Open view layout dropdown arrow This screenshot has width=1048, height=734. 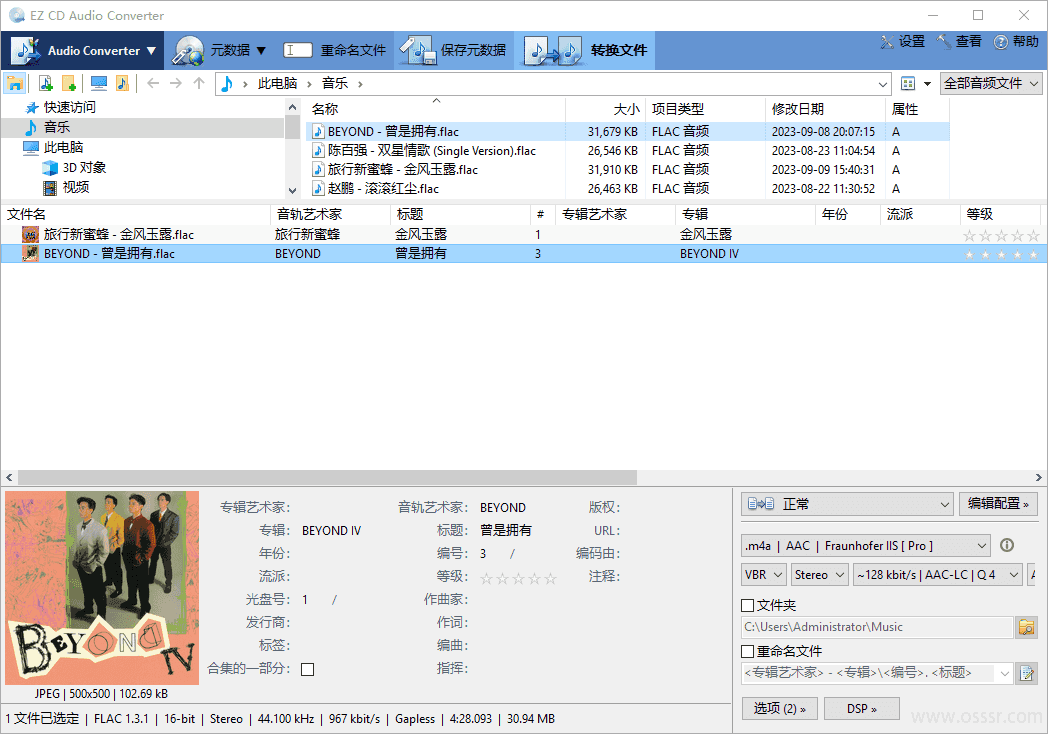pyautogui.click(x=927, y=84)
